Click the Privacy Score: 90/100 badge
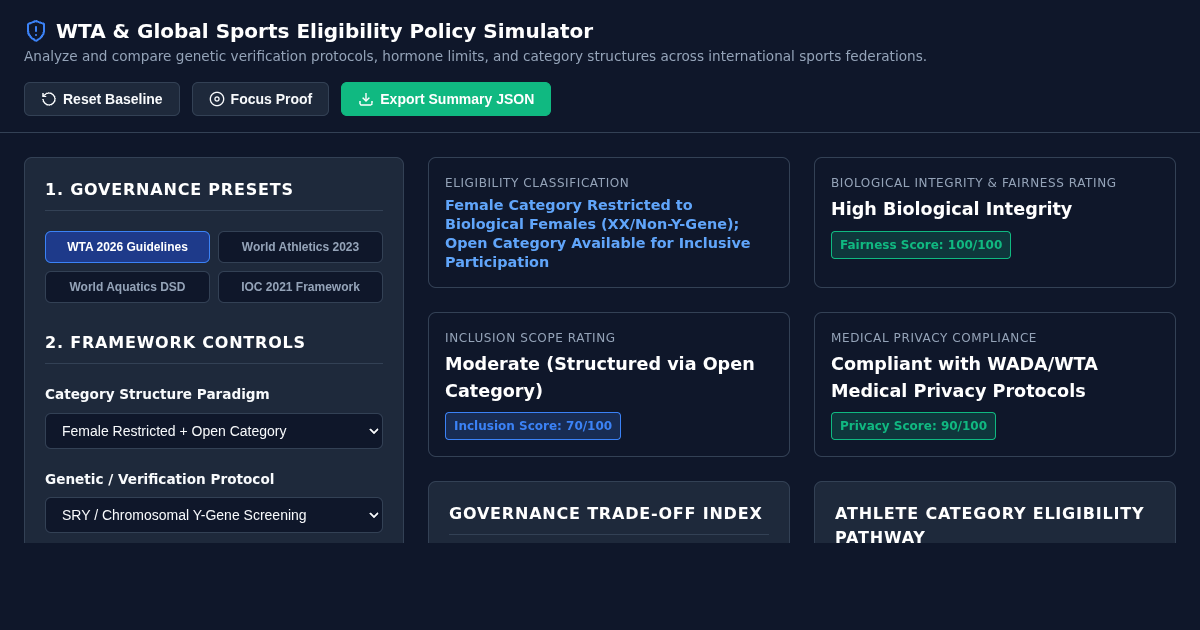 [913, 426]
